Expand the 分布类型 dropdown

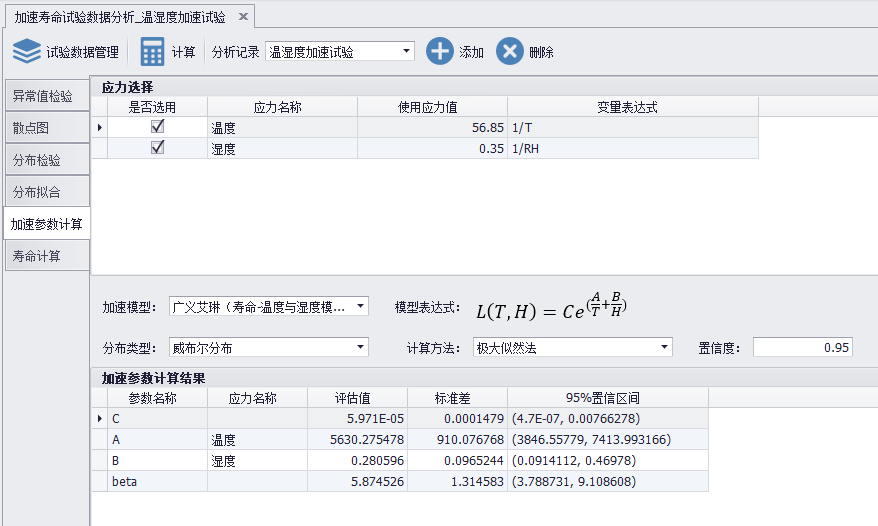361,347
